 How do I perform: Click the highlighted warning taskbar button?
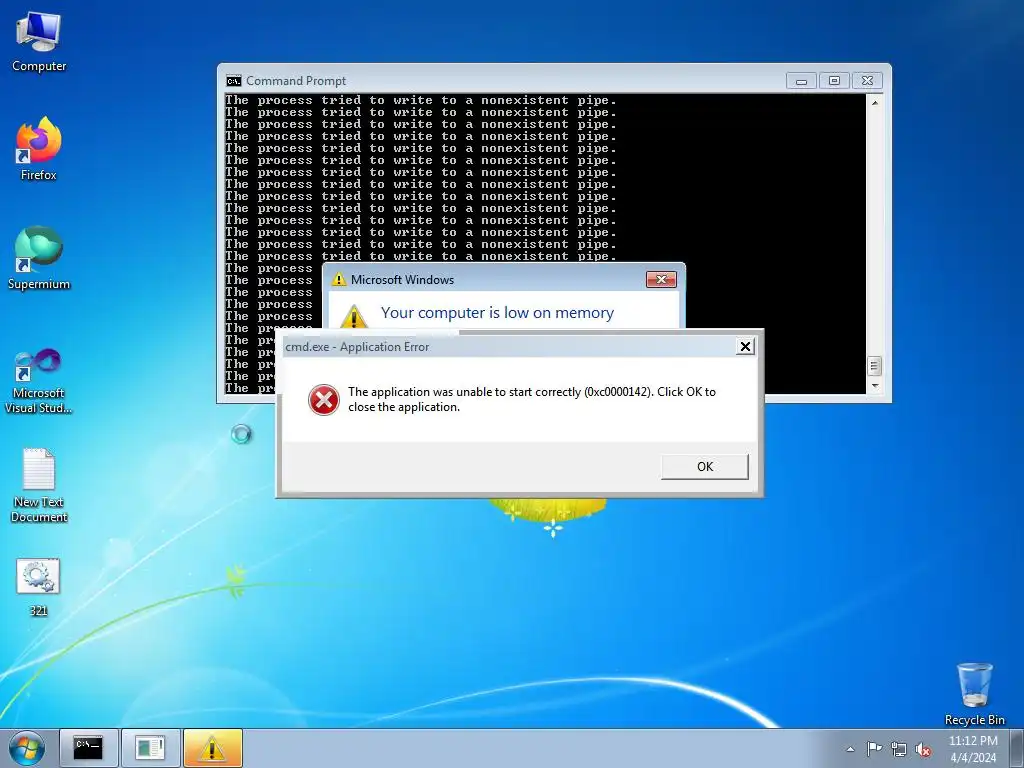[212, 748]
